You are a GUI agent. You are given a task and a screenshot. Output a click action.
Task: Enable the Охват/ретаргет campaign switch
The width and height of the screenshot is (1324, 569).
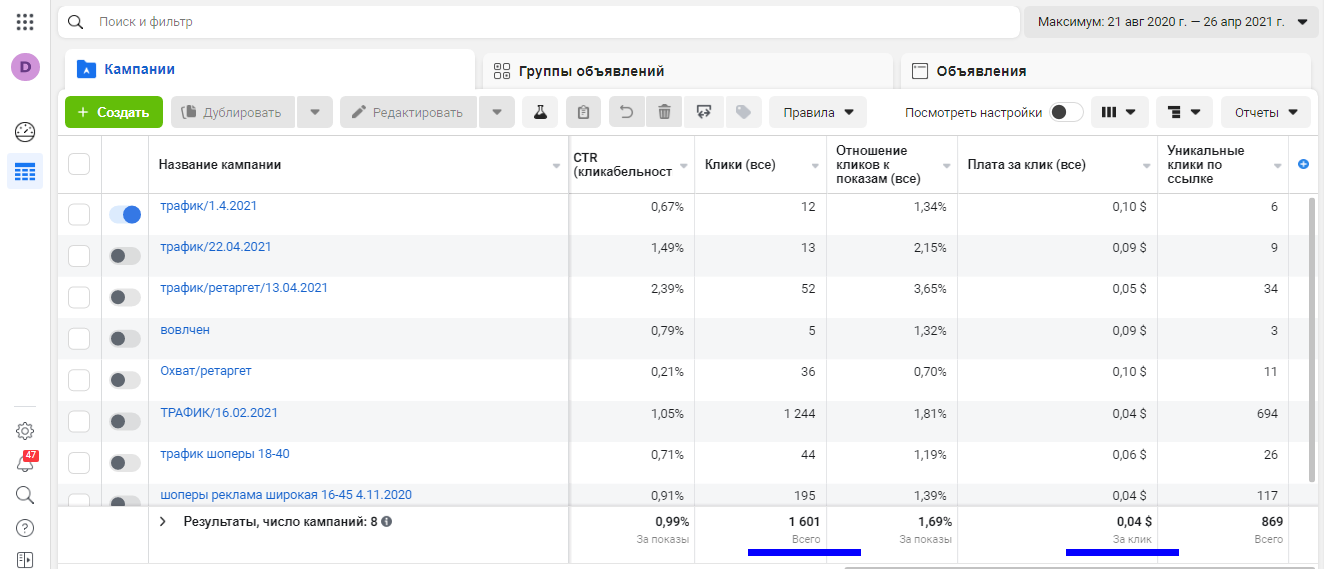(125, 380)
